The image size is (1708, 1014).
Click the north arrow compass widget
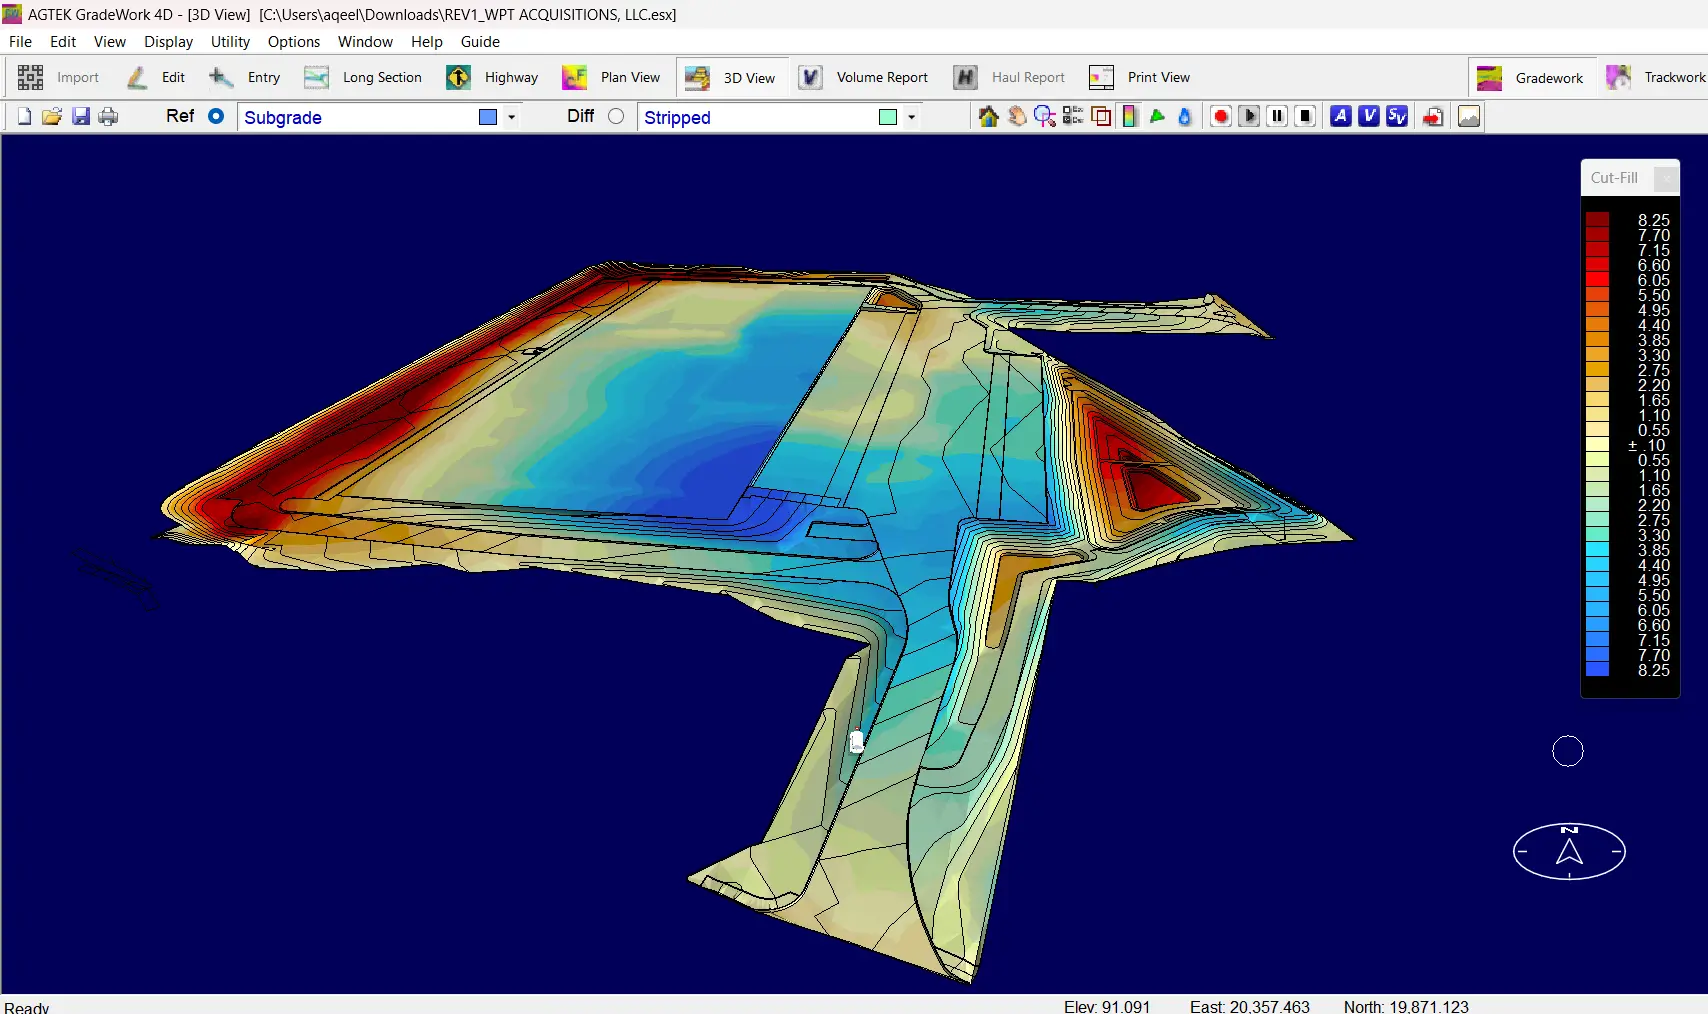coord(1569,851)
